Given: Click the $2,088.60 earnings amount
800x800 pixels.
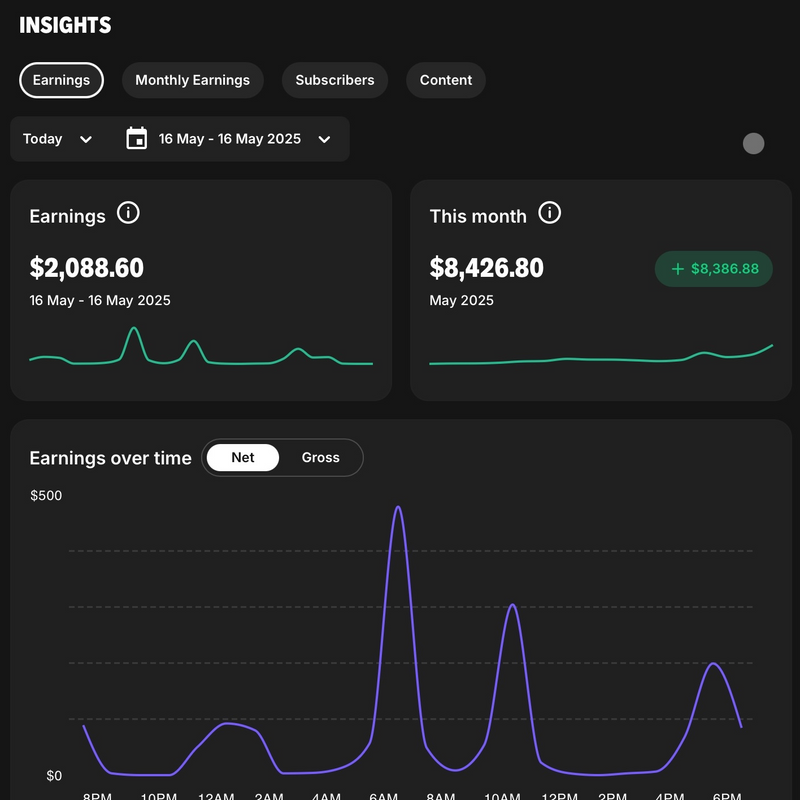Looking at the screenshot, I should click(87, 268).
